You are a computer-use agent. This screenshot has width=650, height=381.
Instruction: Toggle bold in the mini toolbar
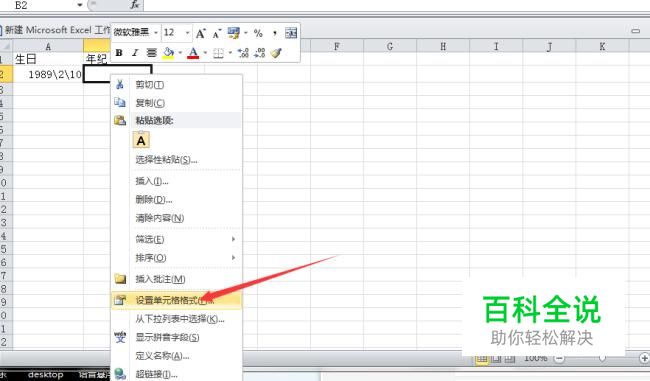click(x=119, y=53)
